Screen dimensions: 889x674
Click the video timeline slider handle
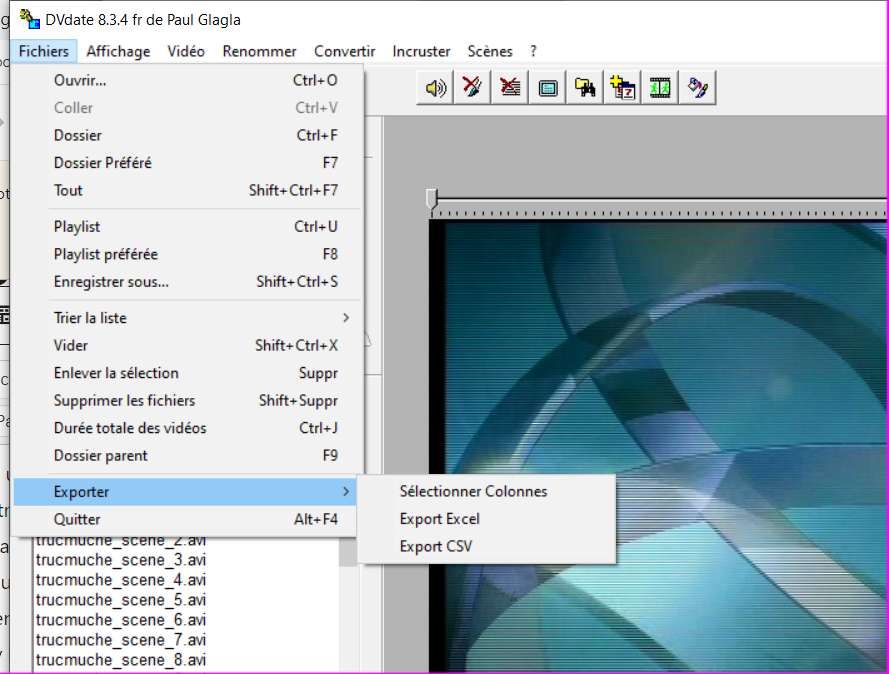[432, 199]
